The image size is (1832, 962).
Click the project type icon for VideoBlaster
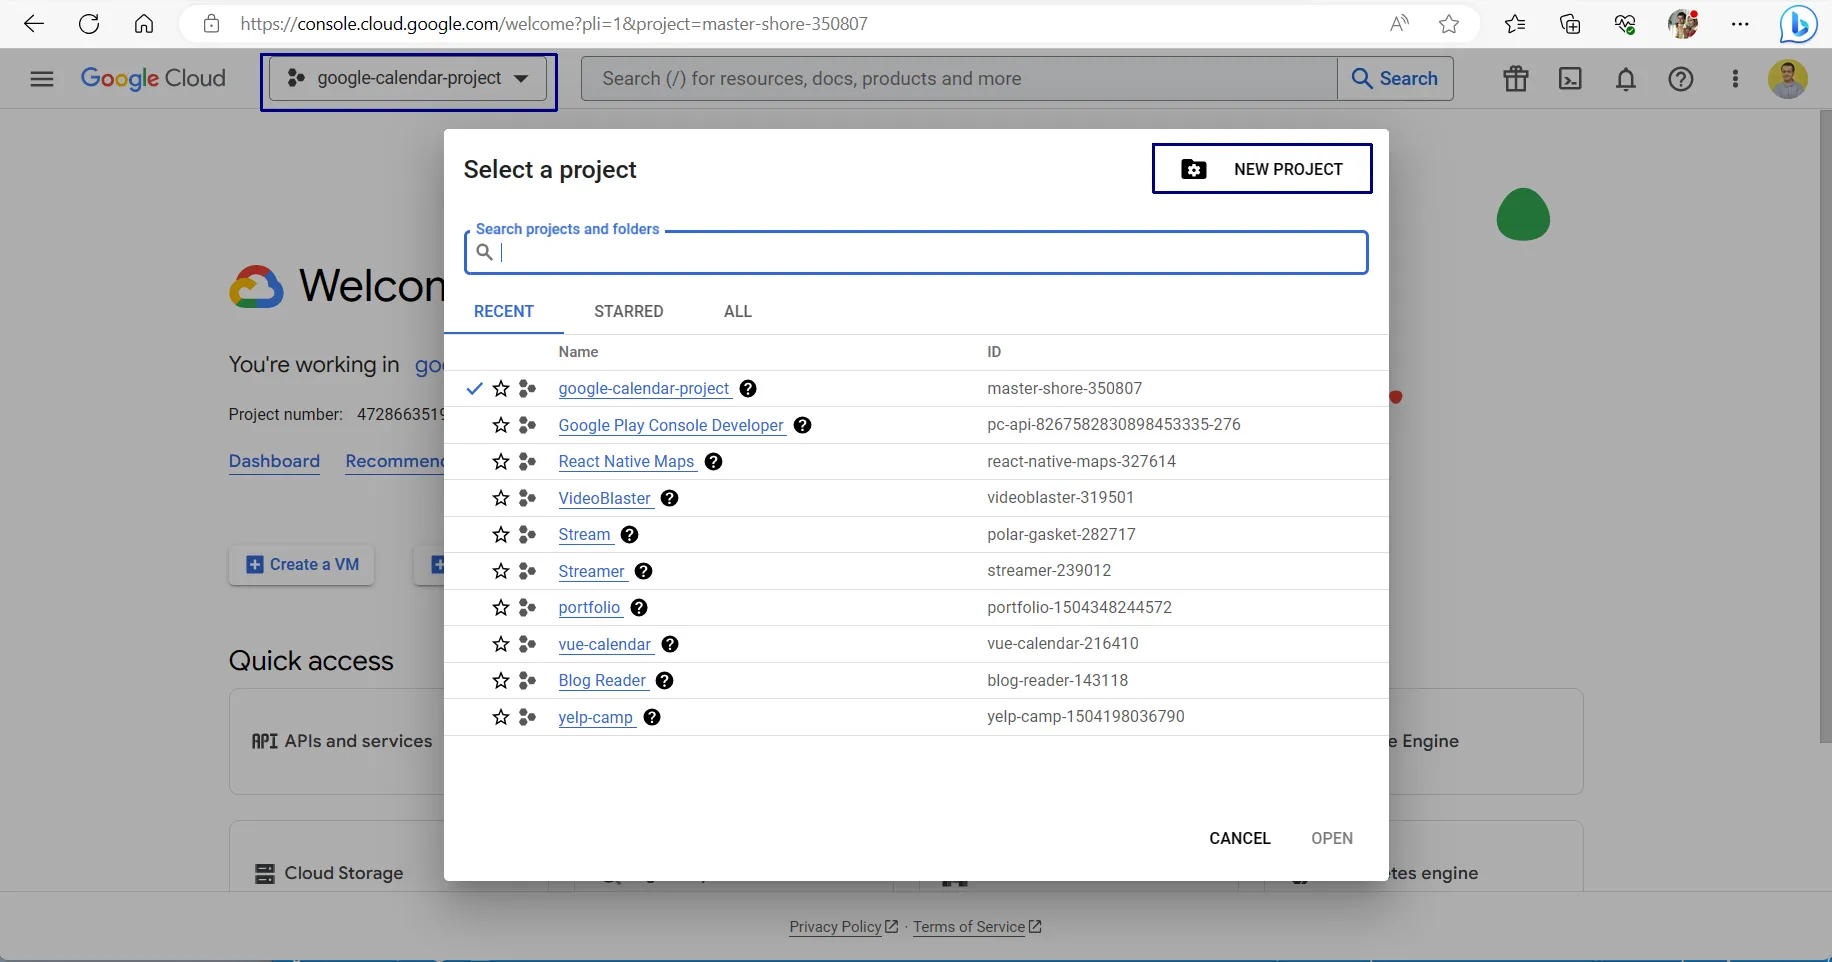pyautogui.click(x=528, y=498)
